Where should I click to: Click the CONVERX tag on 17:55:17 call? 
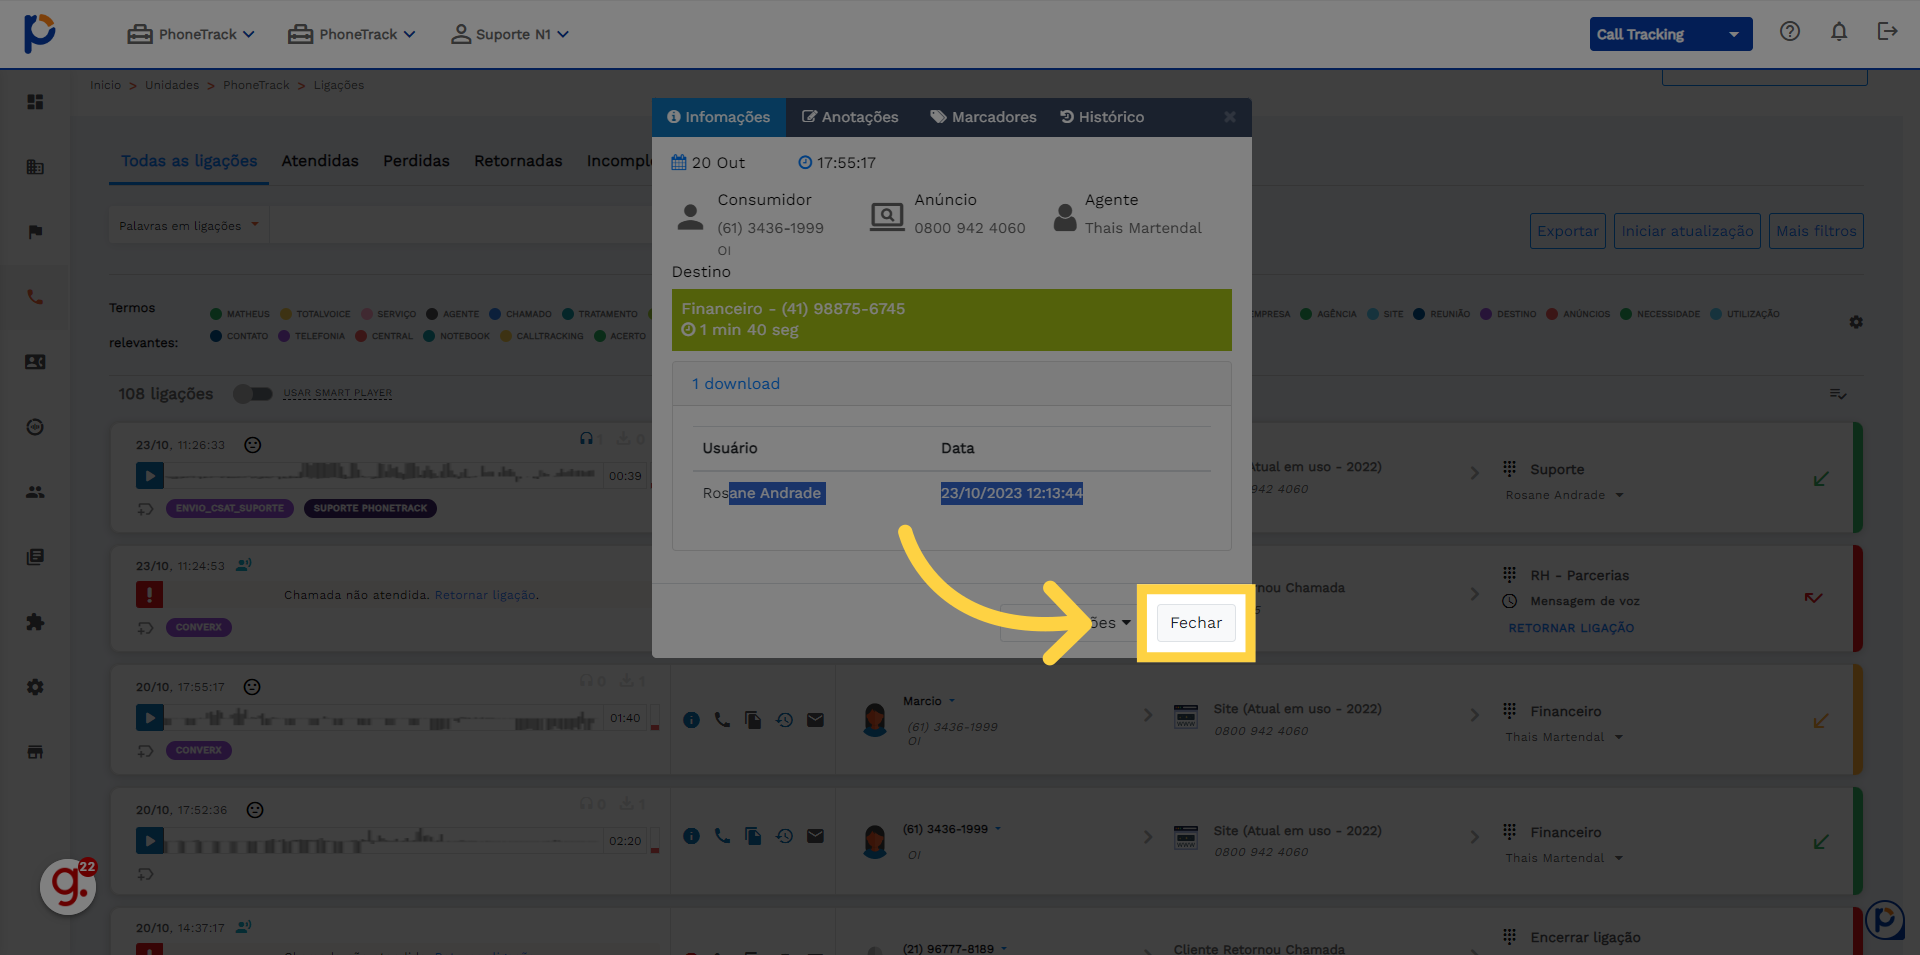pos(199,750)
